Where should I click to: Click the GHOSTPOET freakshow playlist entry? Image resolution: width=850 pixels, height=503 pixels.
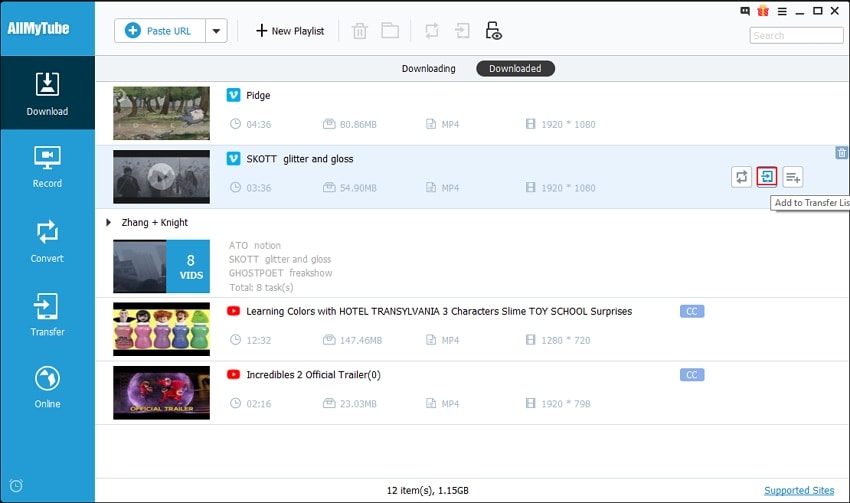pyautogui.click(x=280, y=273)
